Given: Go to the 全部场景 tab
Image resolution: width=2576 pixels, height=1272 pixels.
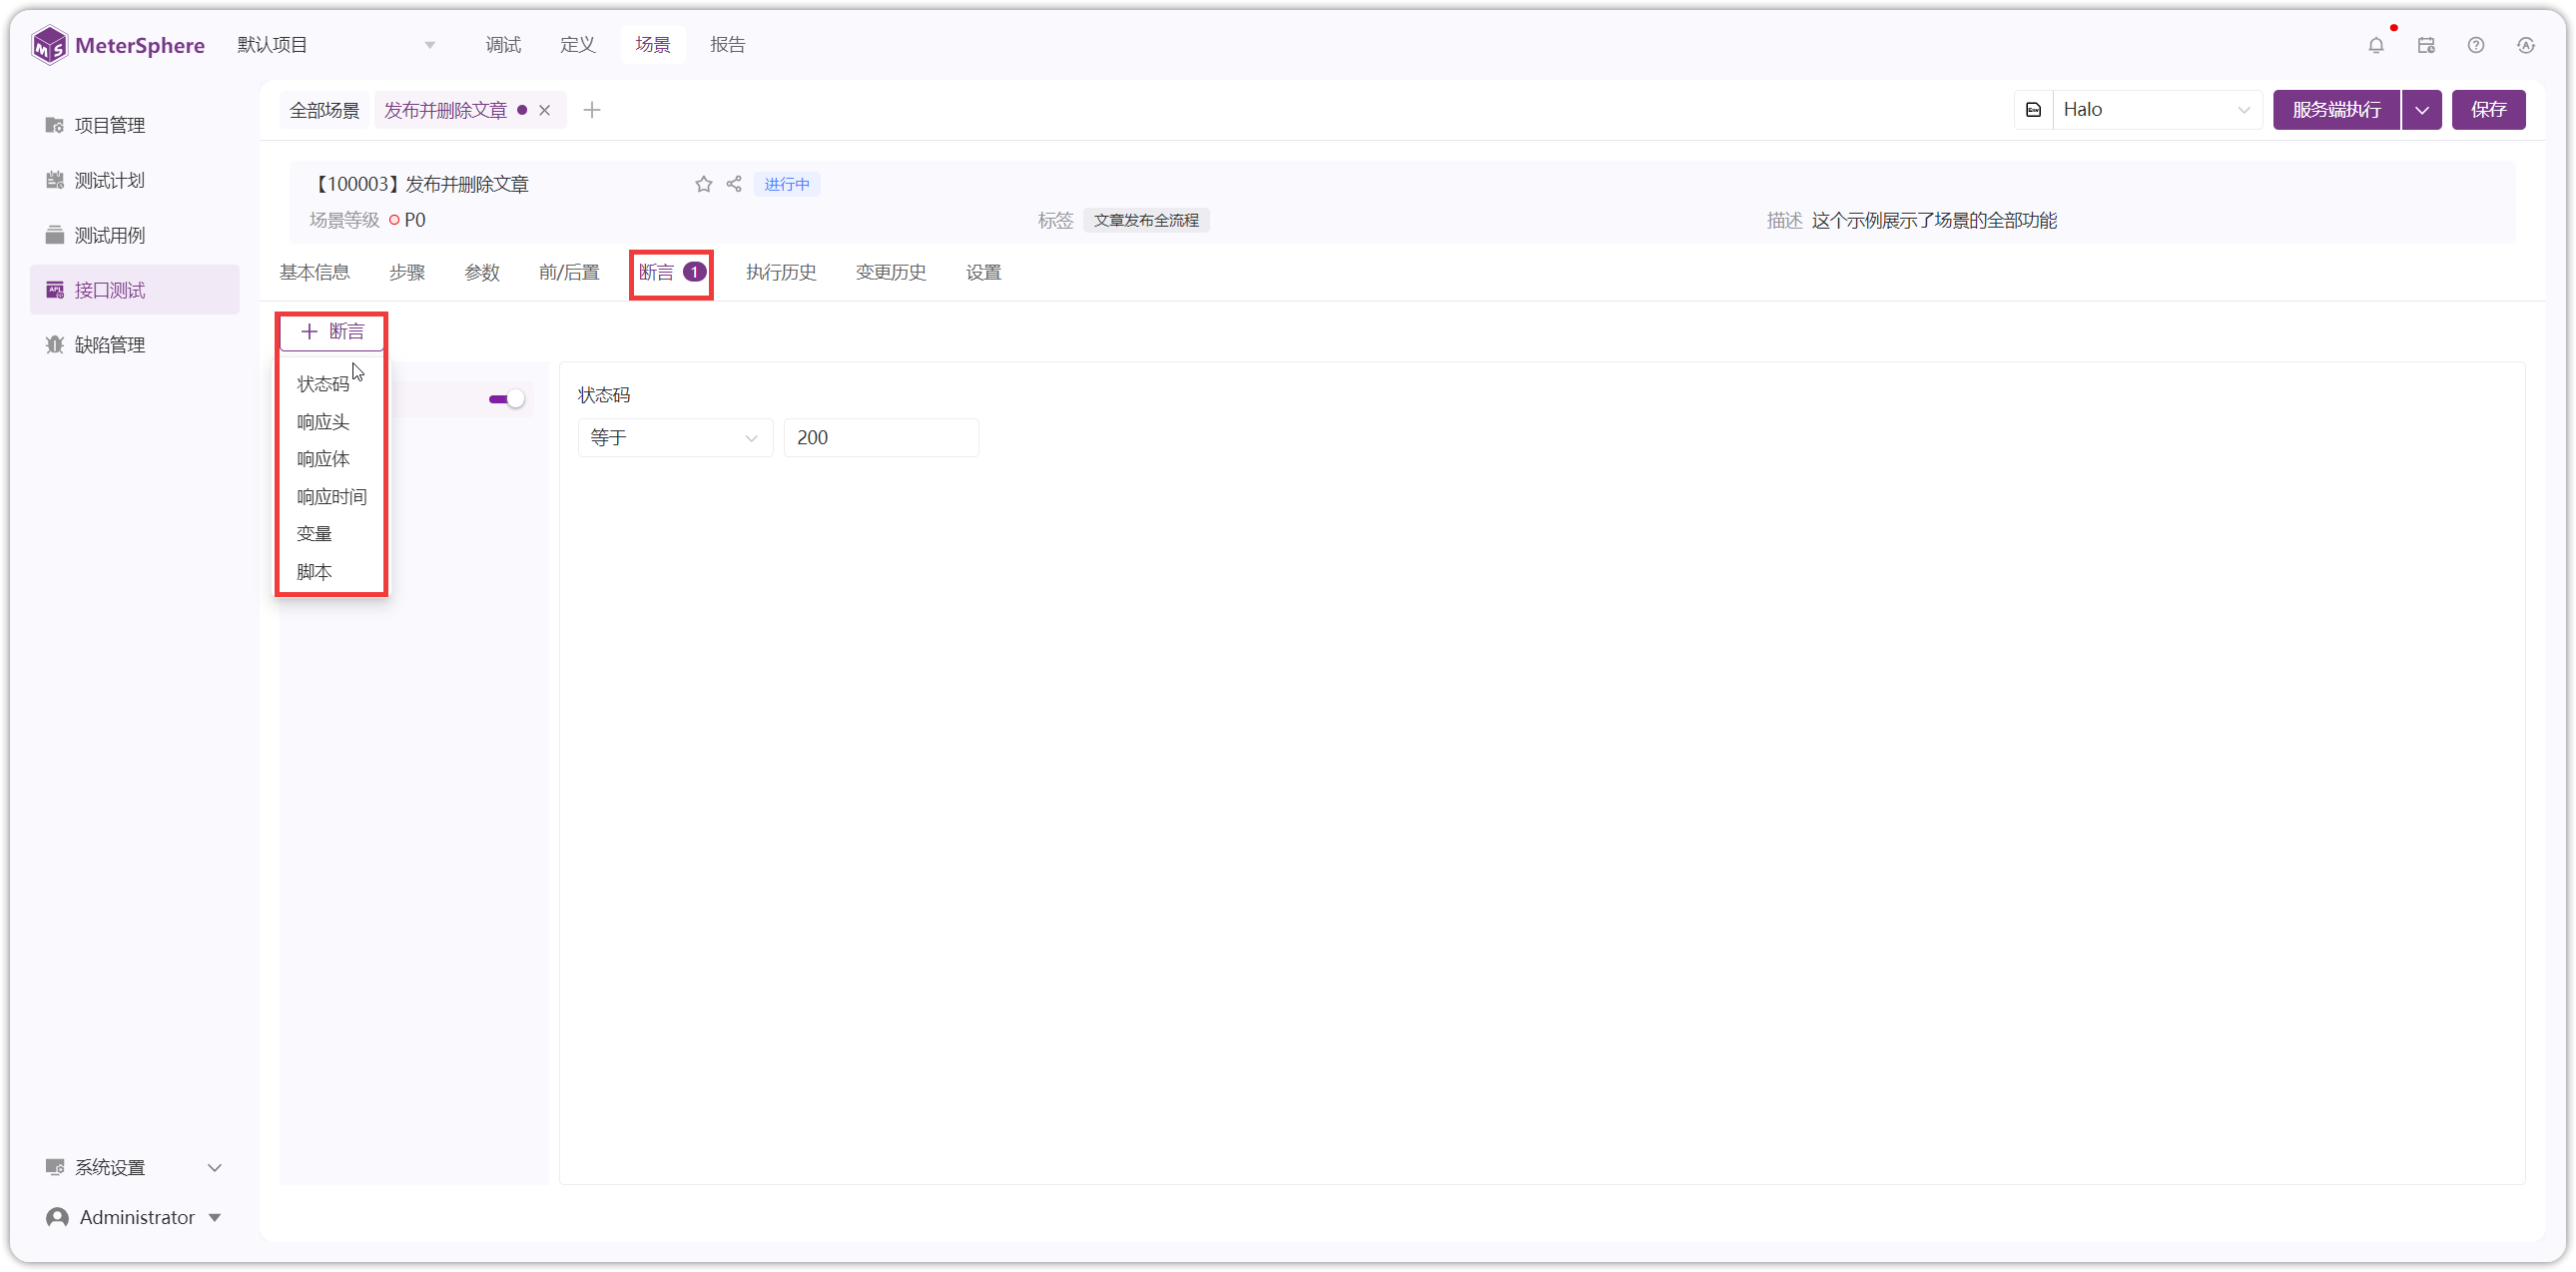Looking at the screenshot, I should pos(324,110).
